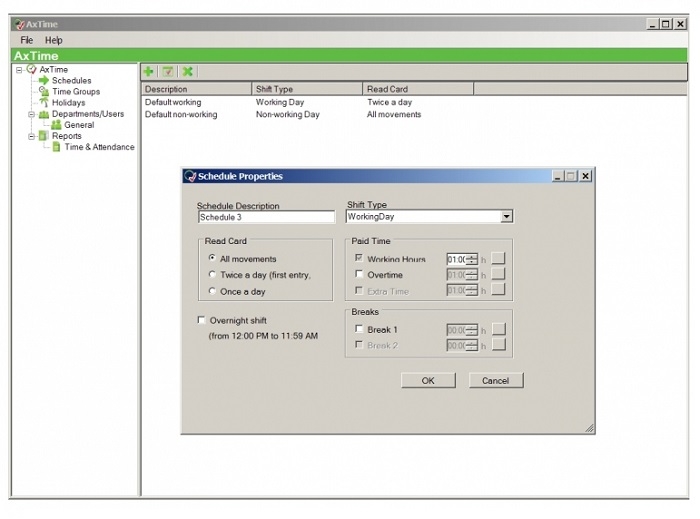The image size is (700, 519).
Task: Open the Shift Type dropdown
Action: tap(506, 216)
